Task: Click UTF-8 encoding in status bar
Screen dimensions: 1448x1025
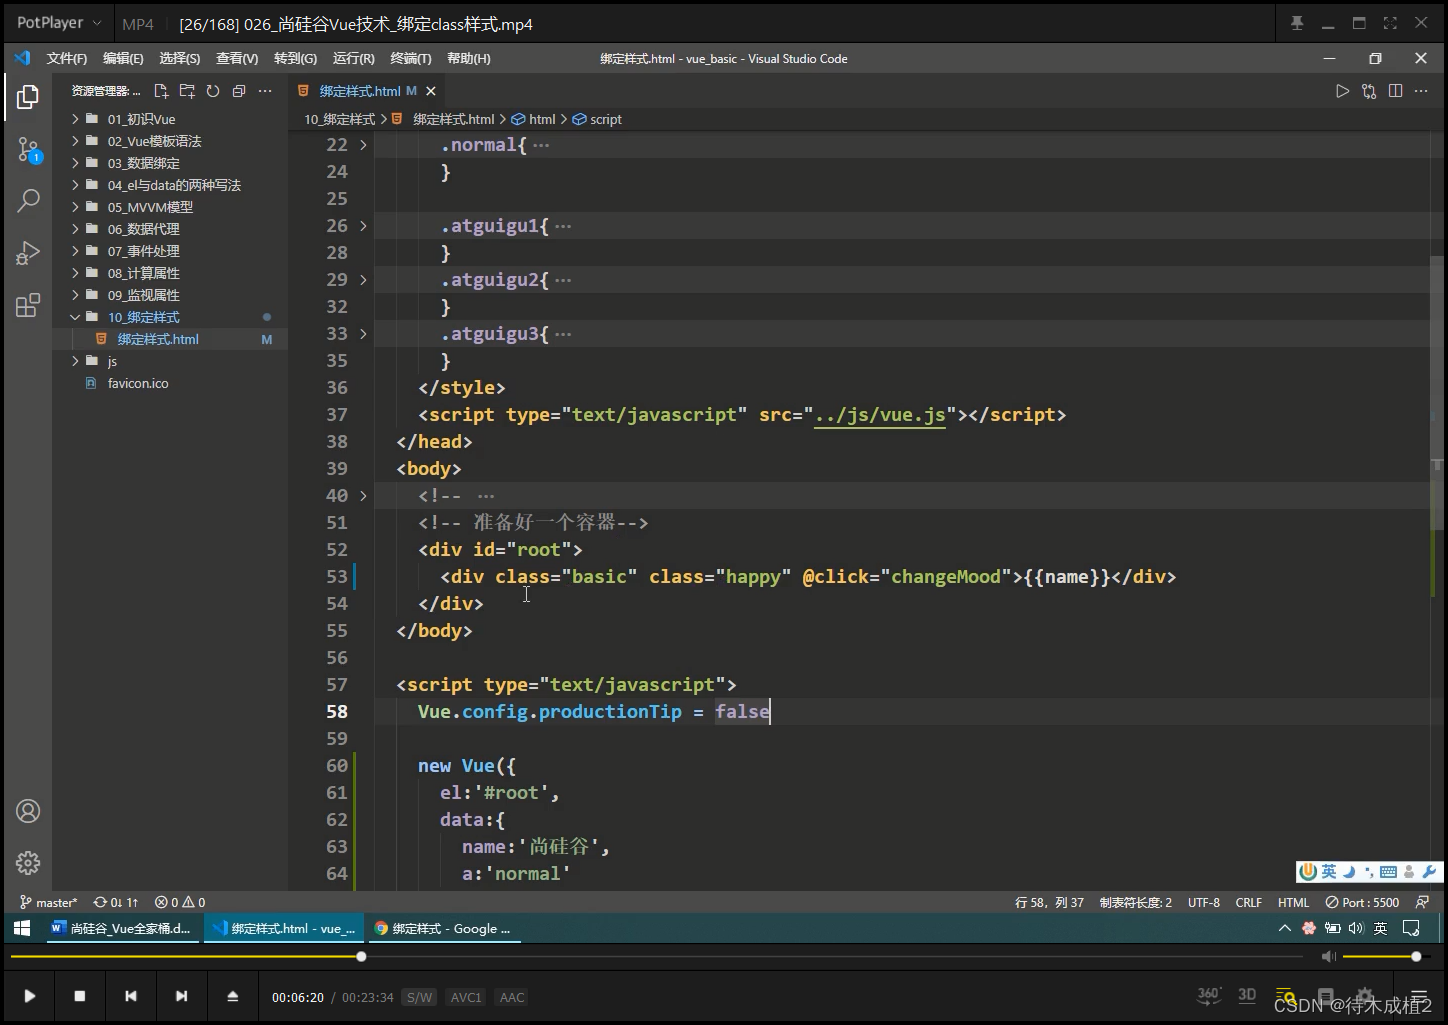Action: pos(1204,902)
